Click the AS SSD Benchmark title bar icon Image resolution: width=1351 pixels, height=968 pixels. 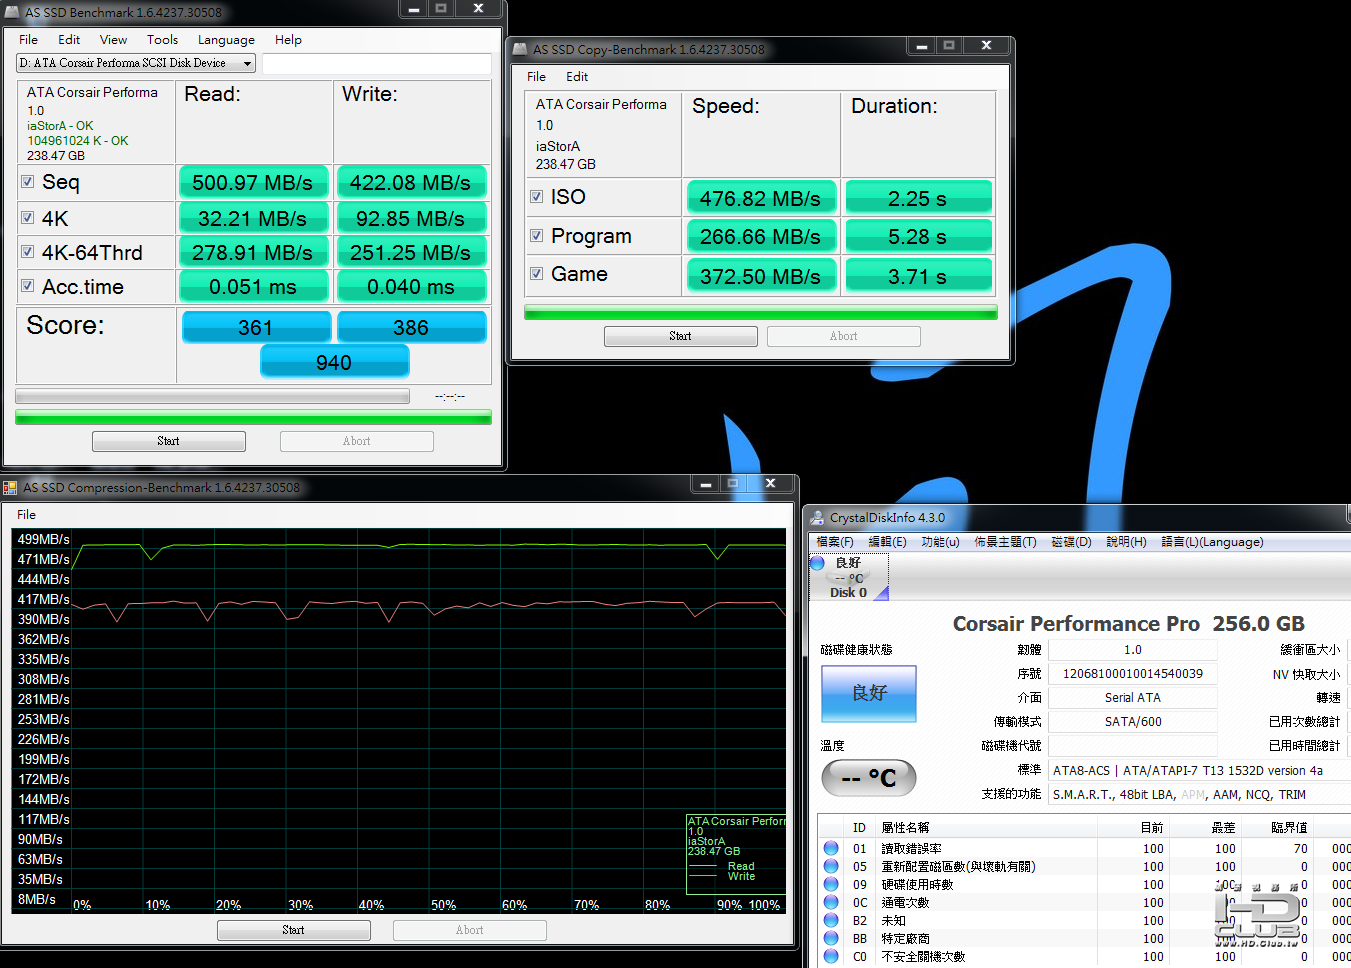pos(12,12)
